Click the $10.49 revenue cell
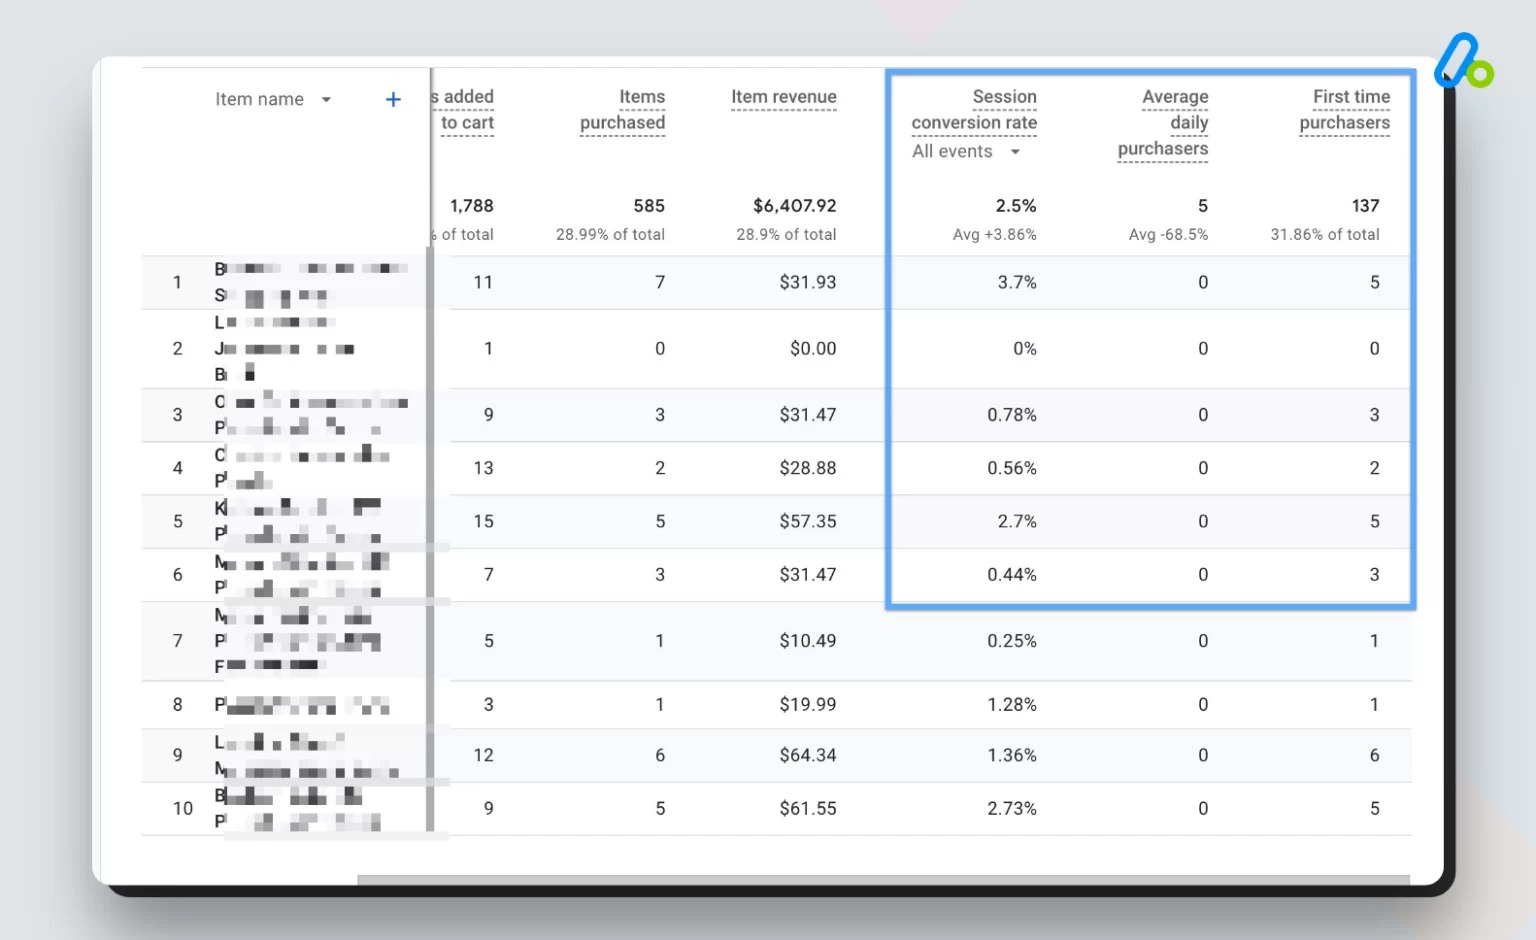Screen dimensions: 1536x940 808,641
